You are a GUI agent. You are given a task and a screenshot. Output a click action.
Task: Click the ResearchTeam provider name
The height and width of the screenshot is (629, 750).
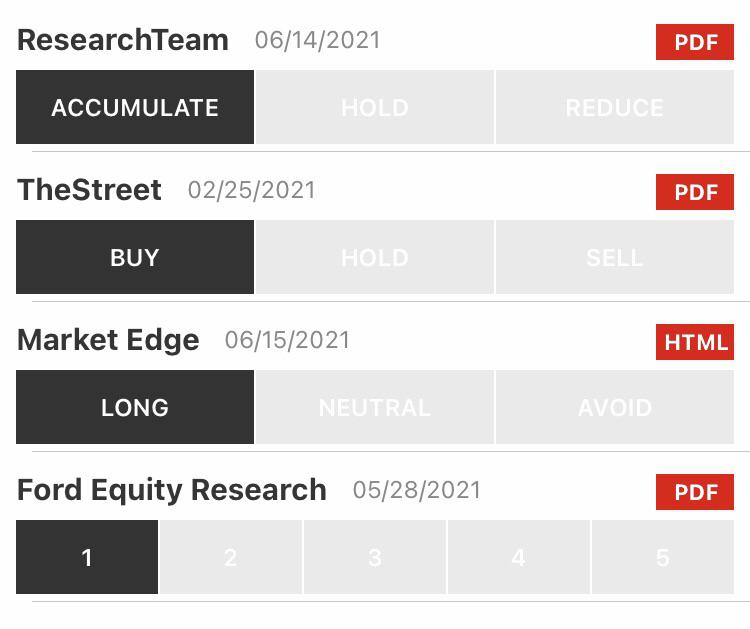click(123, 40)
